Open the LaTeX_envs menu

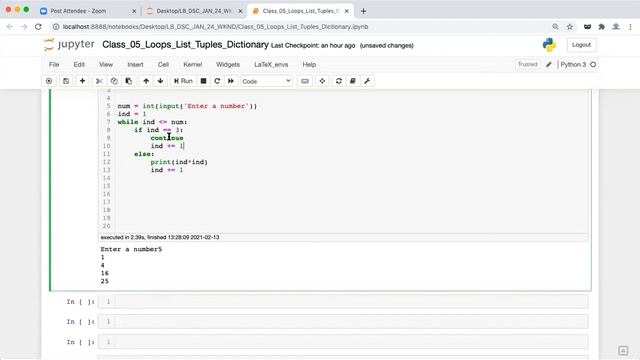(271, 64)
